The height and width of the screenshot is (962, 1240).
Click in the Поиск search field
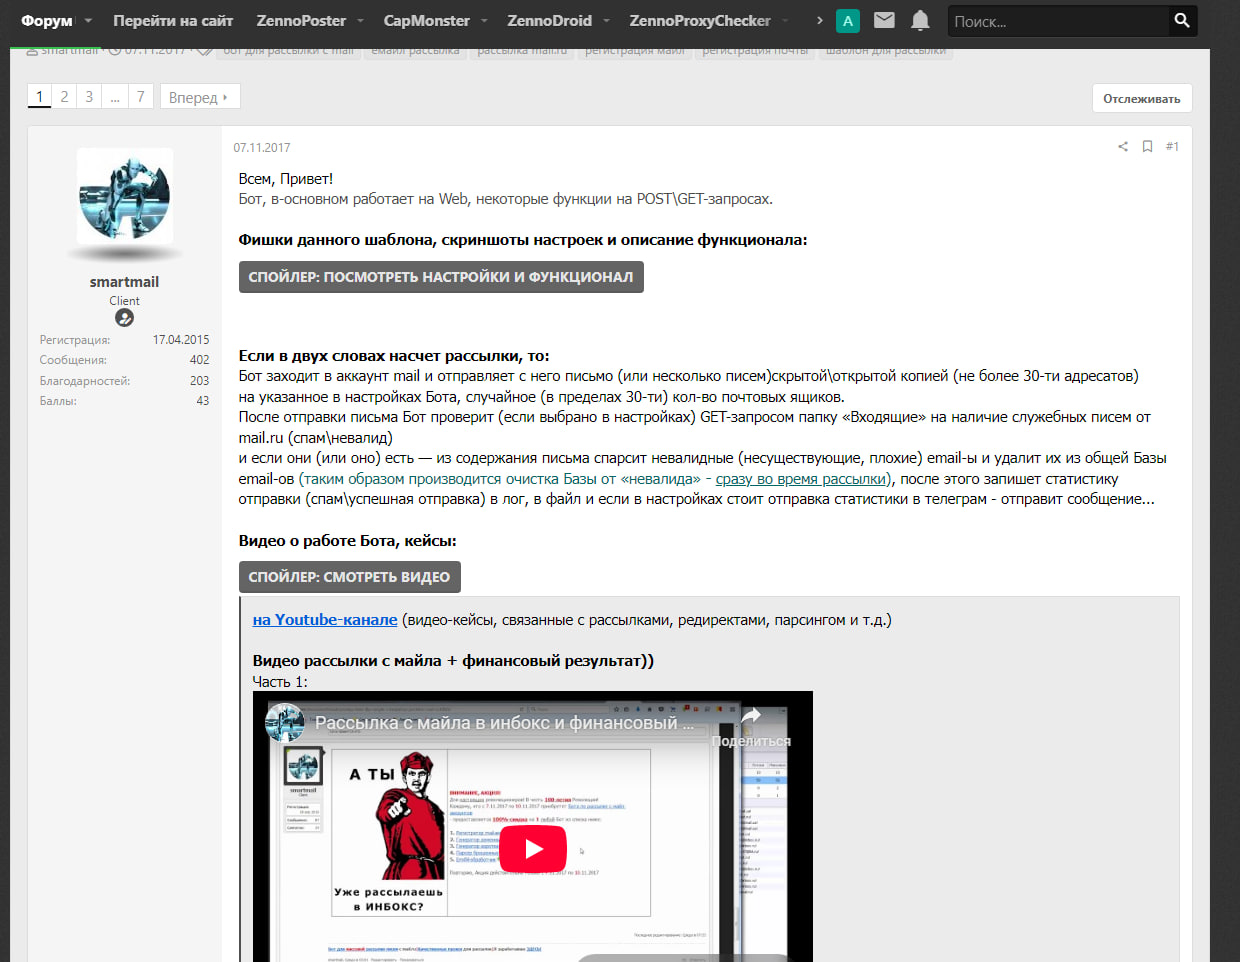[x=1057, y=21]
